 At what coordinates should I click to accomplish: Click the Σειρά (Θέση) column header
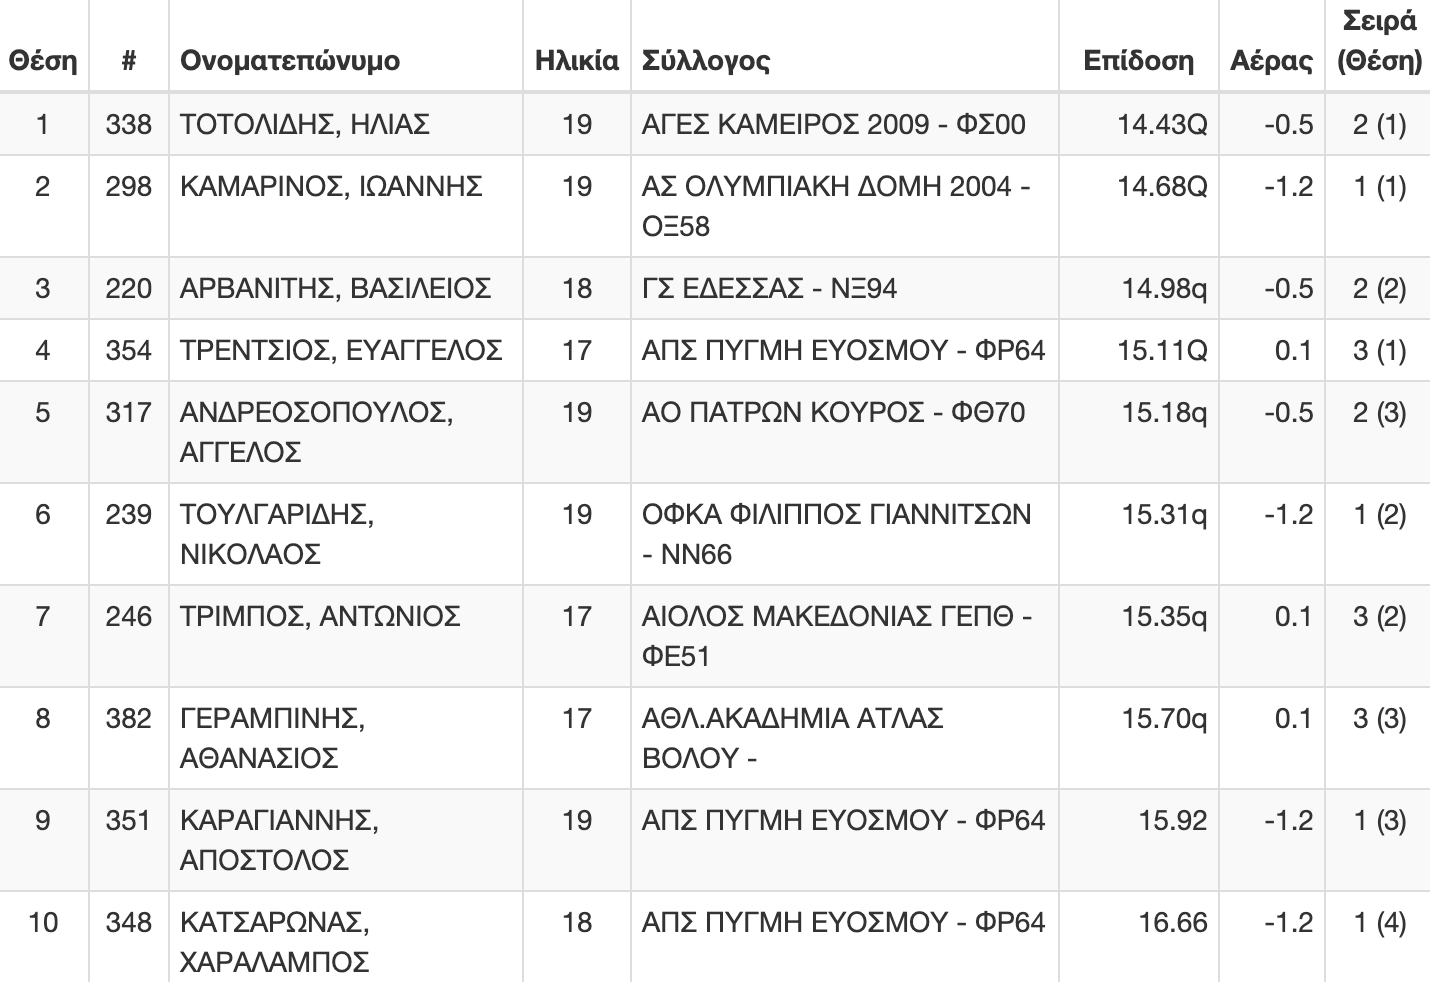coord(1379,41)
